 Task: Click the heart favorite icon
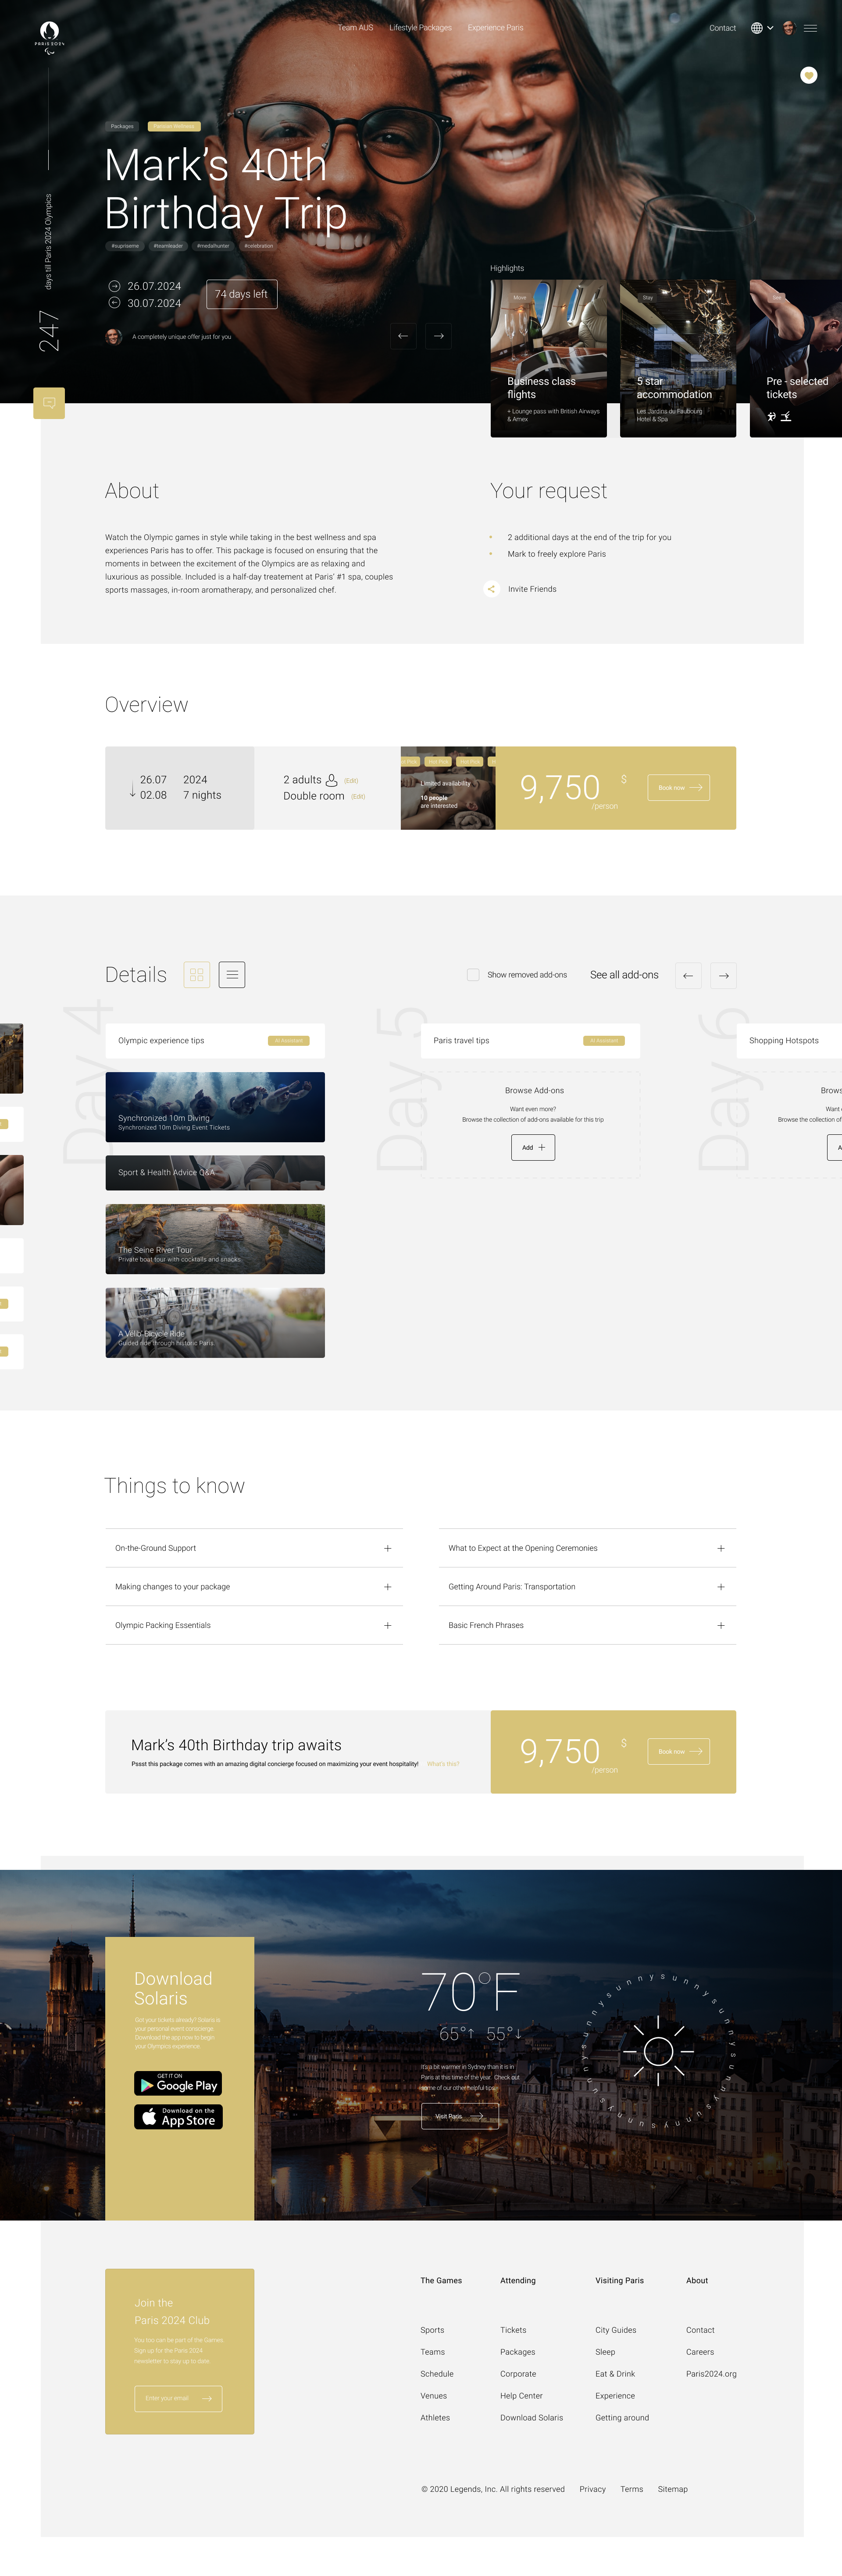point(809,75)
